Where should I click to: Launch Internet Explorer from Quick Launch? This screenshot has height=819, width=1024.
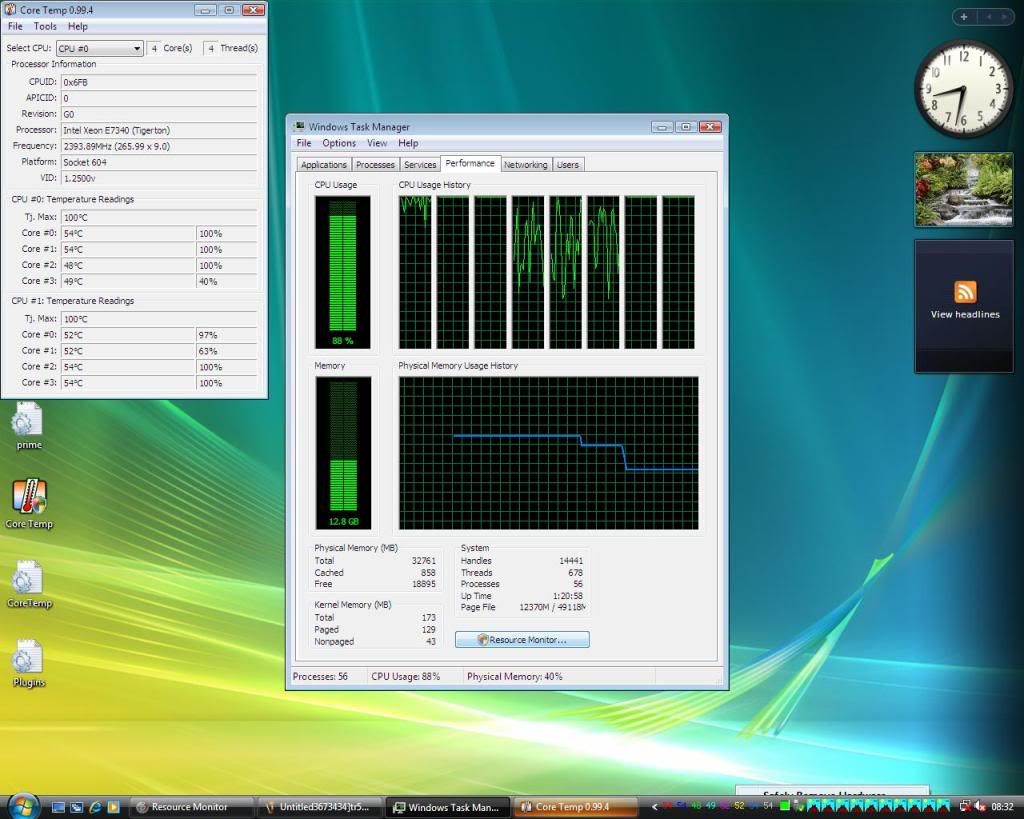point(95,807)
